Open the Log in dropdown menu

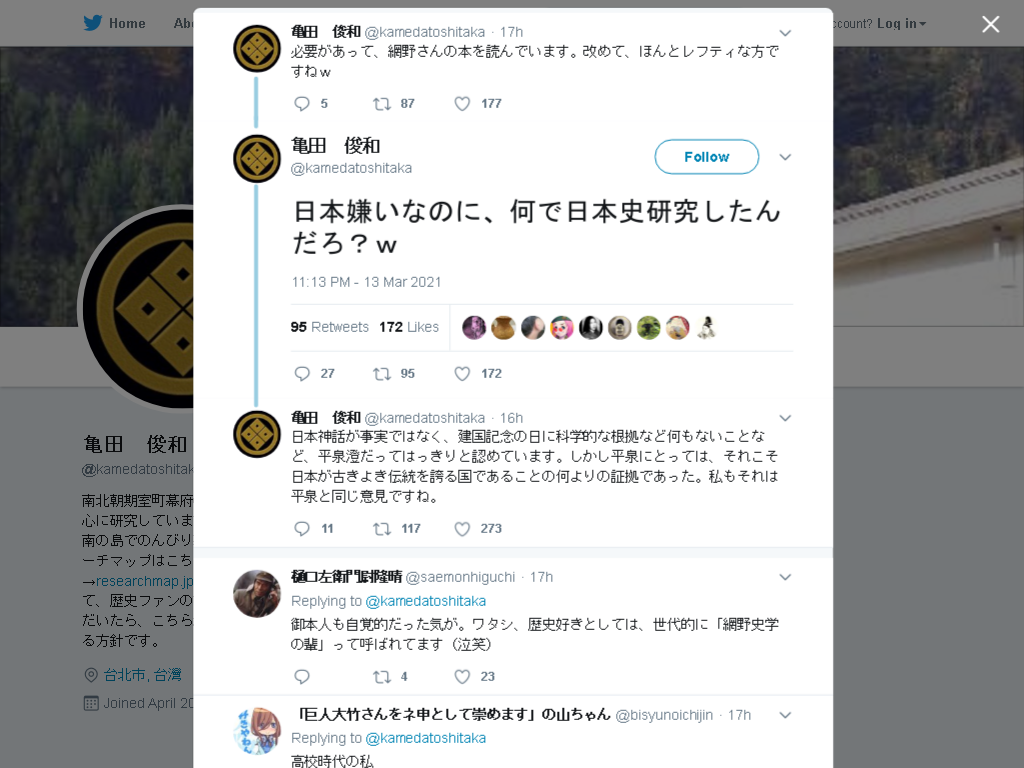click(901, 24)
